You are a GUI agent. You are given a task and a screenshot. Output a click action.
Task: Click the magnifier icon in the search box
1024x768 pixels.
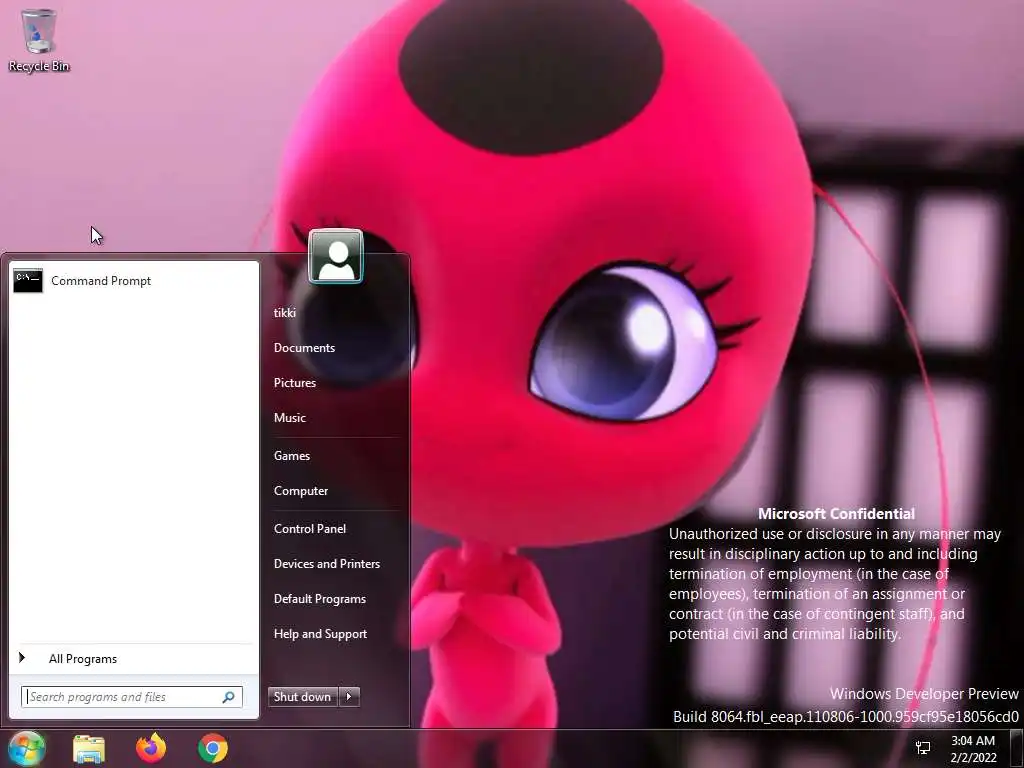click(x=229, y=697)
